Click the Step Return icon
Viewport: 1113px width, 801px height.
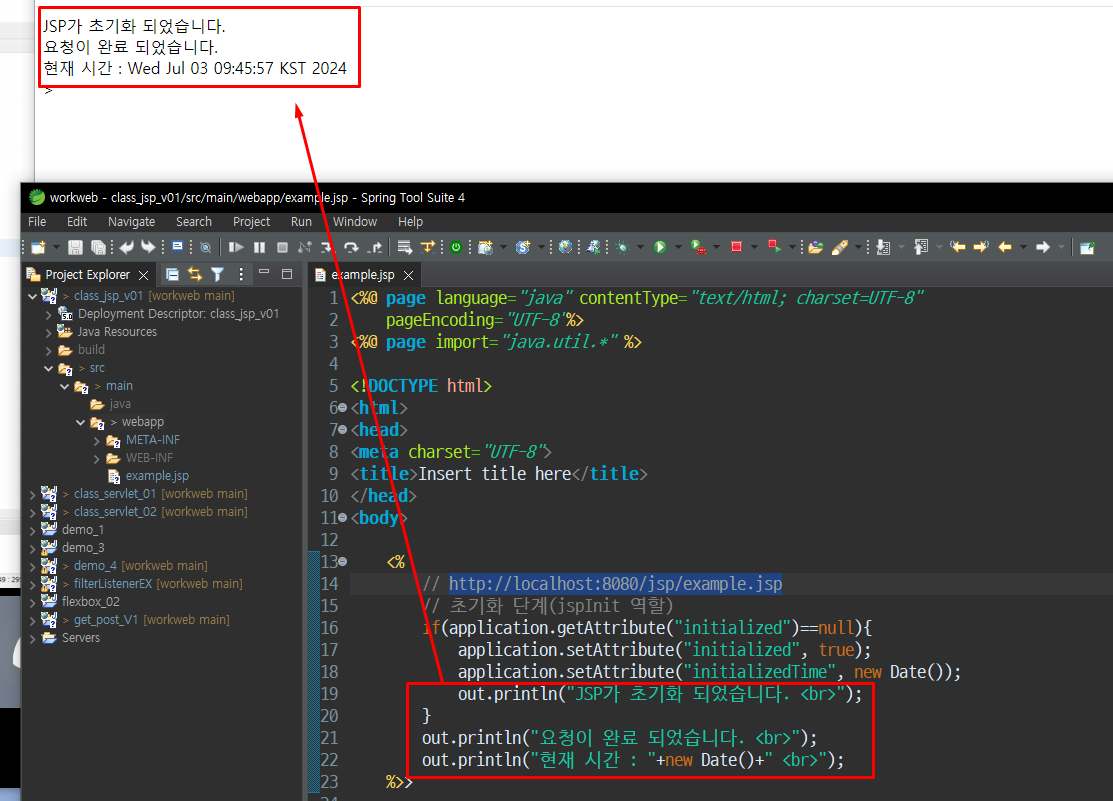point(375,247)
